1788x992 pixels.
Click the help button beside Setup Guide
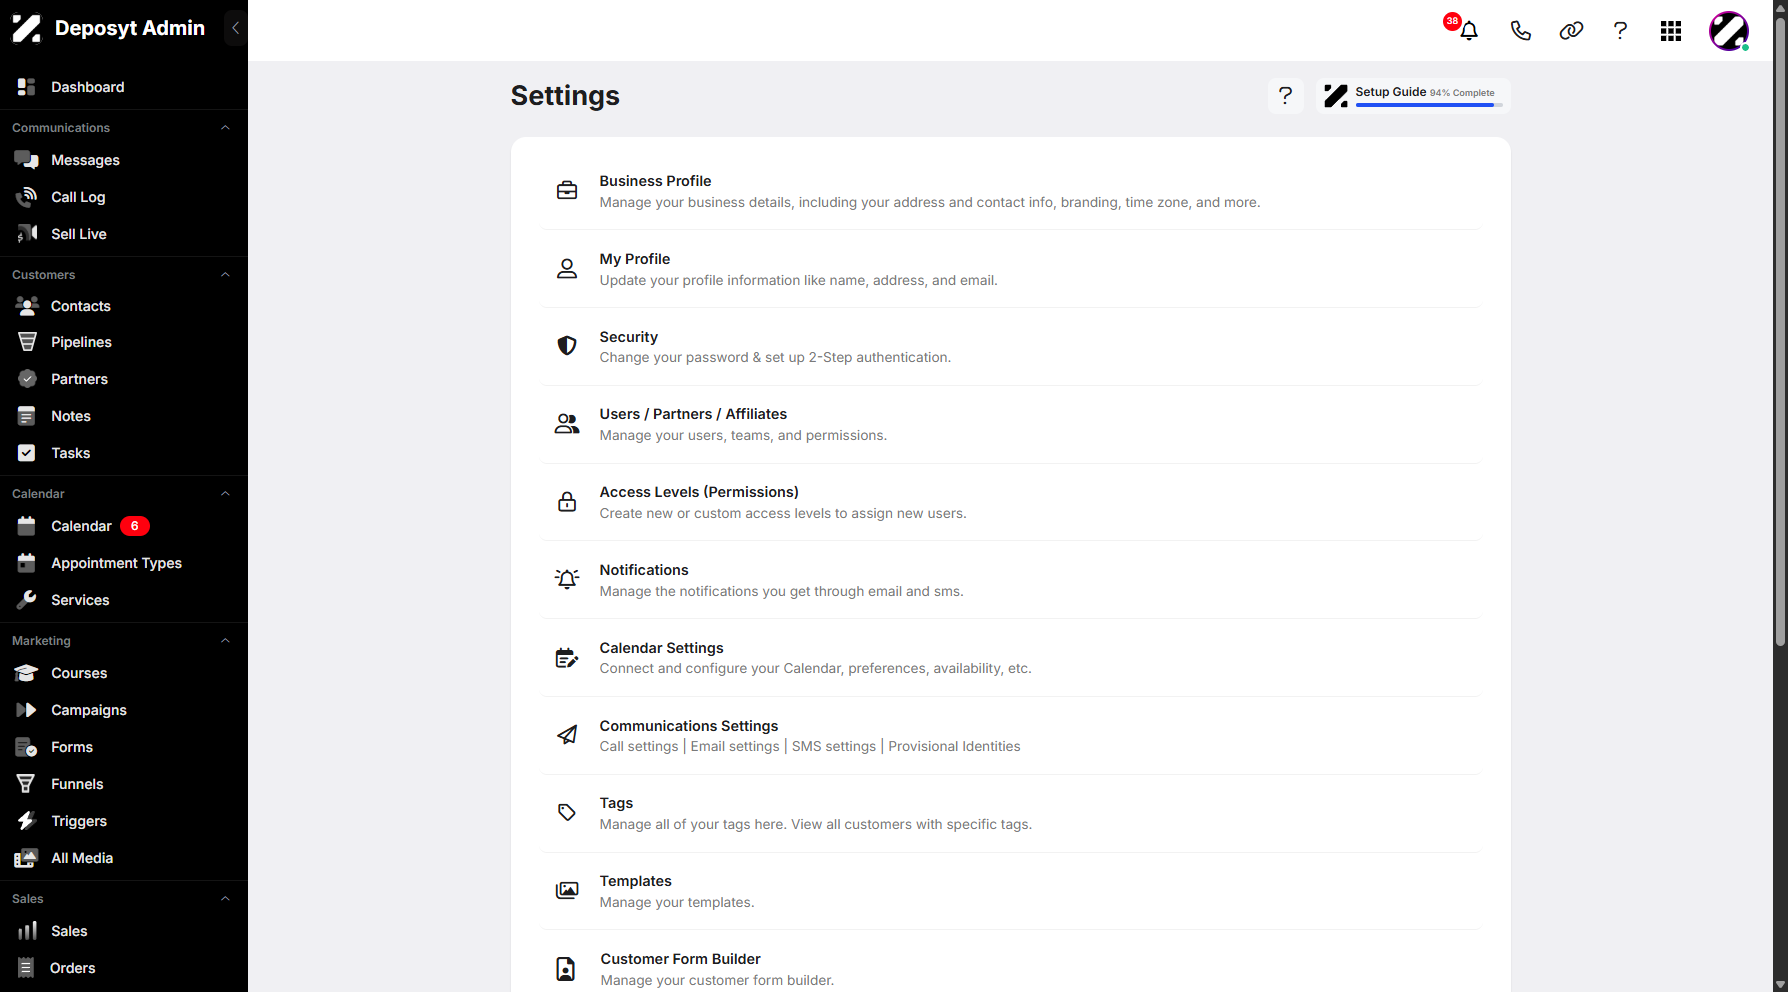[x=1286, y=96]
